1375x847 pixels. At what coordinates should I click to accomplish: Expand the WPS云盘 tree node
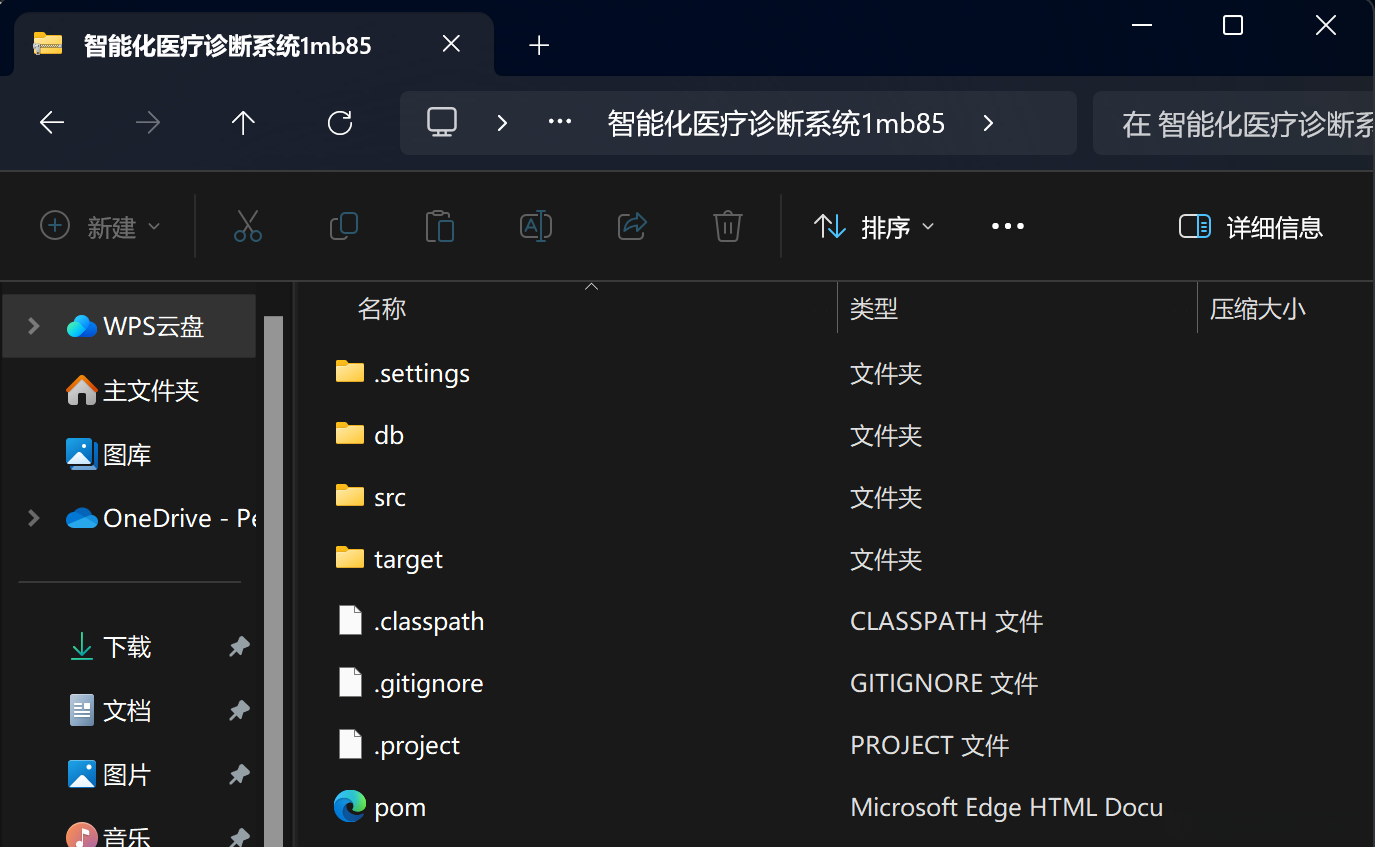coord(34,326)
